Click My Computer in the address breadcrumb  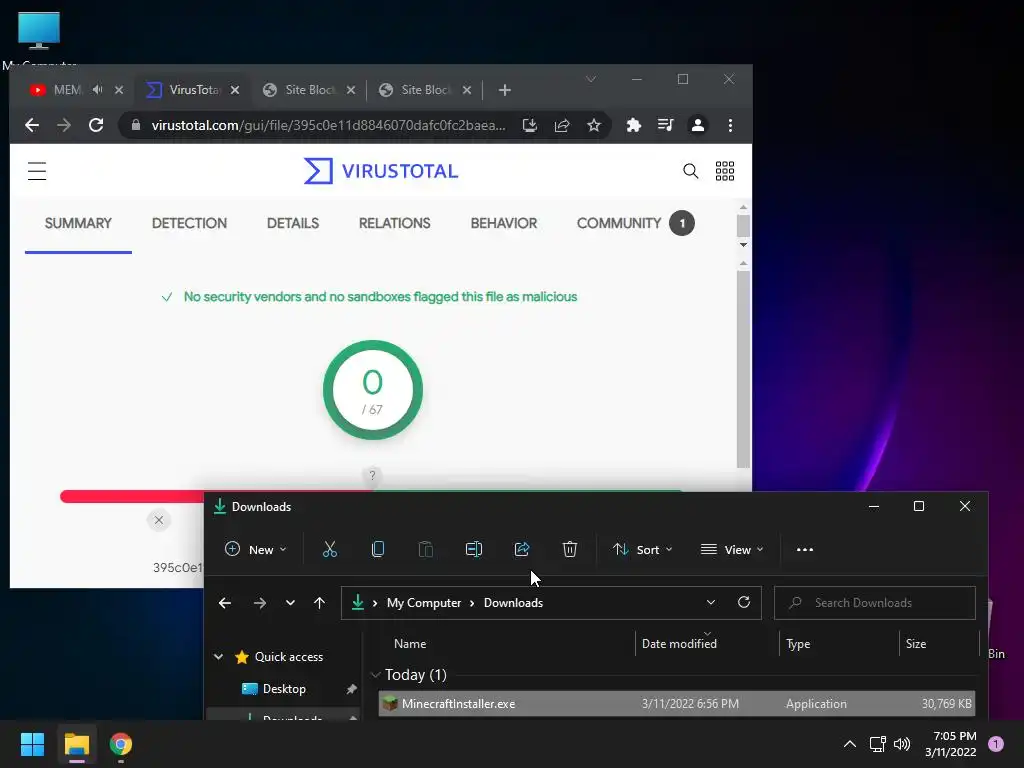[x=424, y=603]
